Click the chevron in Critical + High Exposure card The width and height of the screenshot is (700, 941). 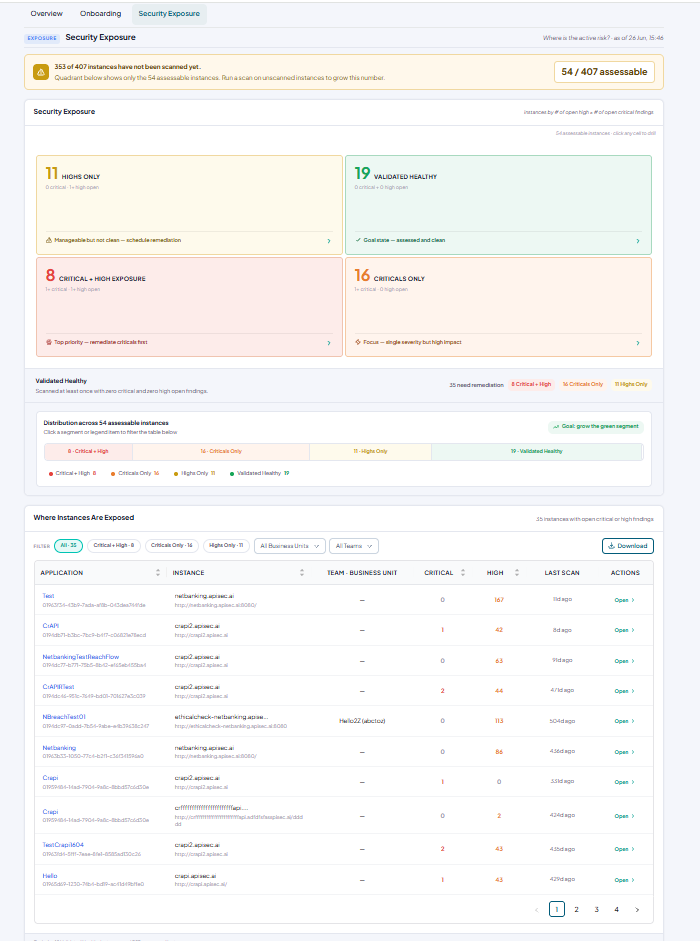(328, 343)
